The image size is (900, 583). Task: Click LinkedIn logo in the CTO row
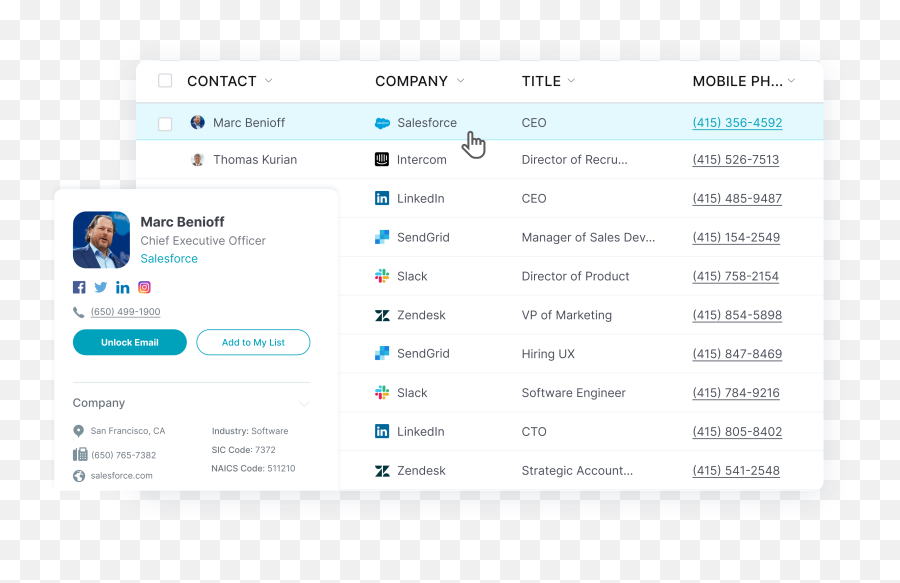(382, 431)
